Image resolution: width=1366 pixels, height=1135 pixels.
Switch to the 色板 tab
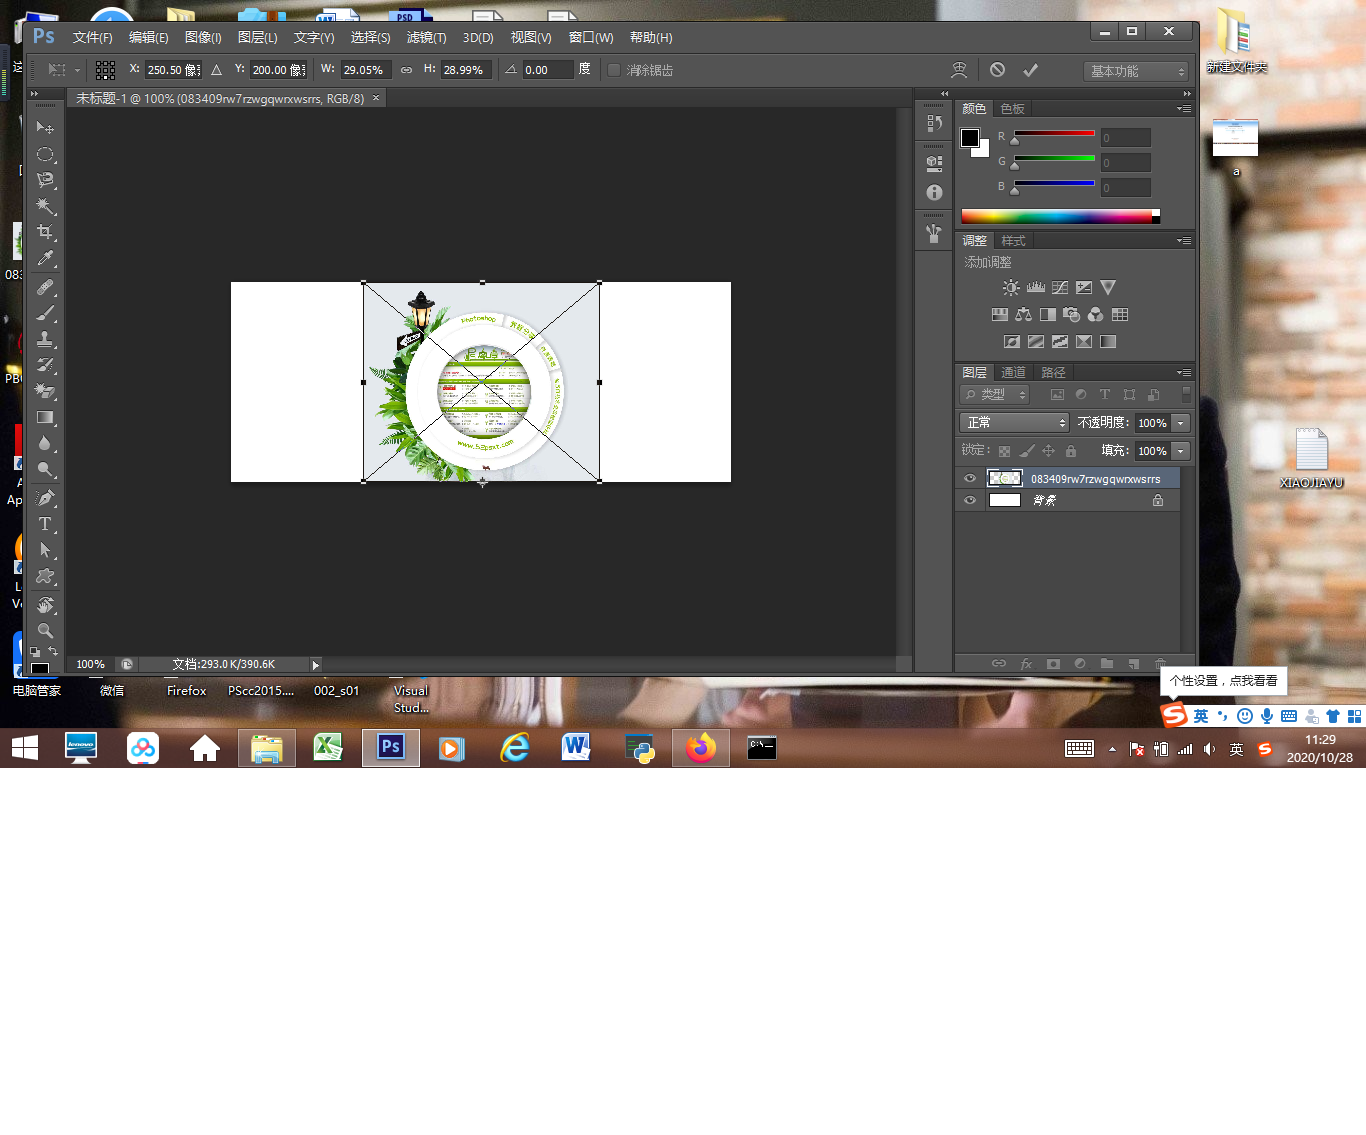[1012, 109]
